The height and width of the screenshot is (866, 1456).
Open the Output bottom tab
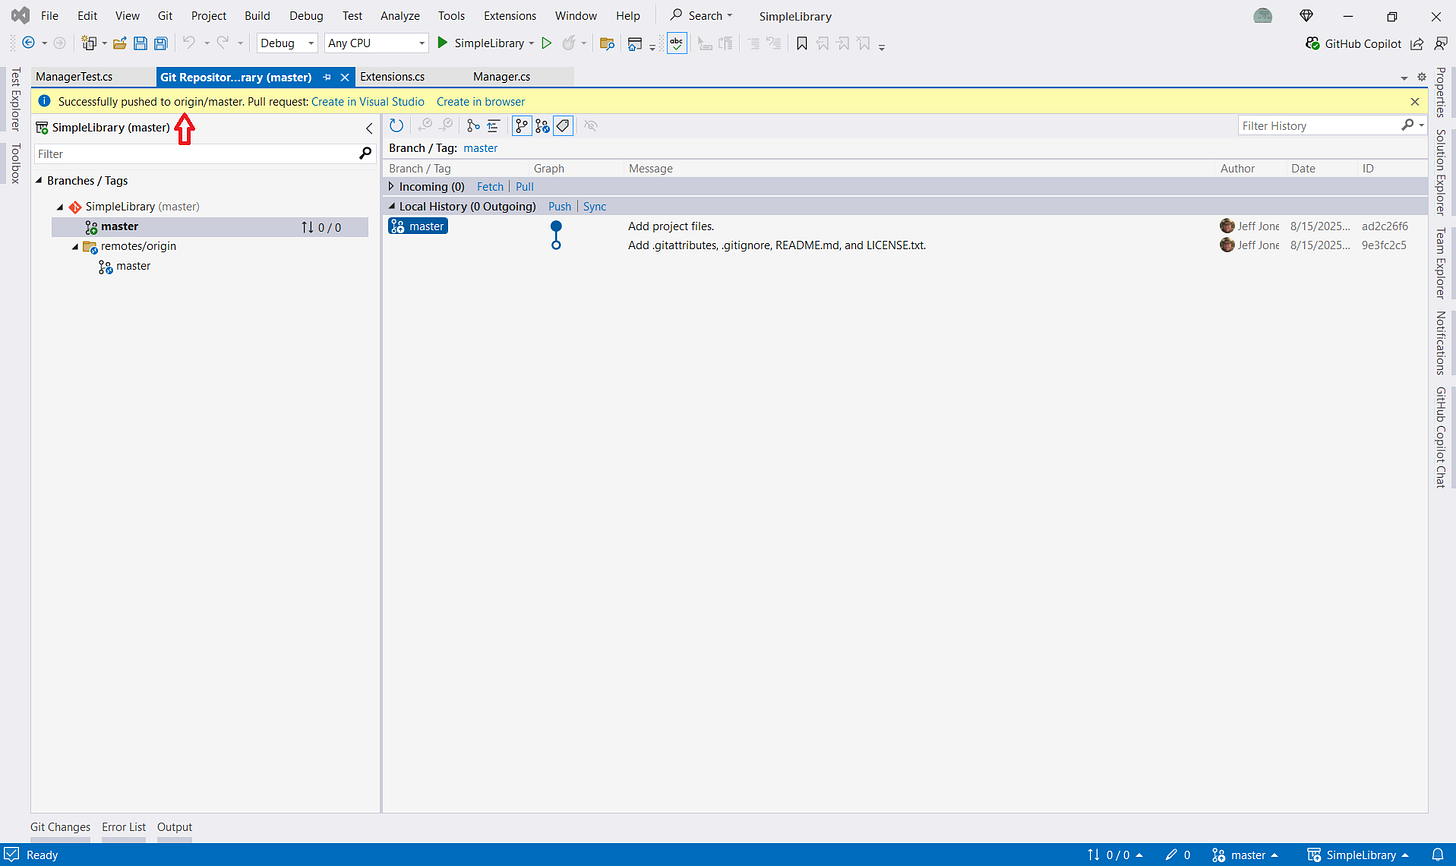175,827
